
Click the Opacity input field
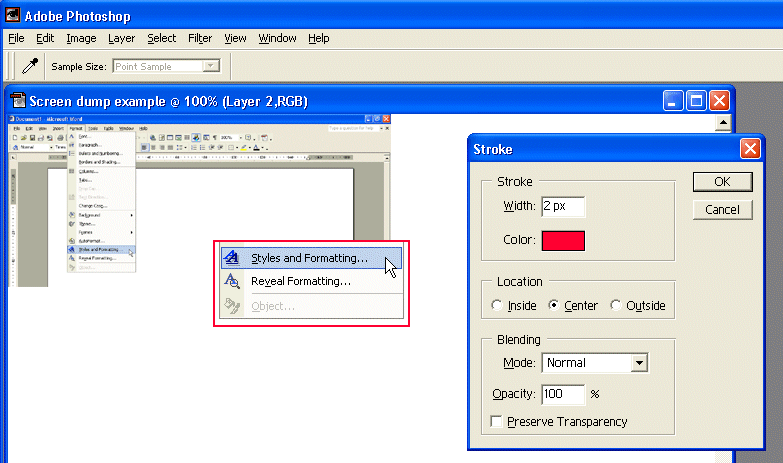[x=563, y=394]
